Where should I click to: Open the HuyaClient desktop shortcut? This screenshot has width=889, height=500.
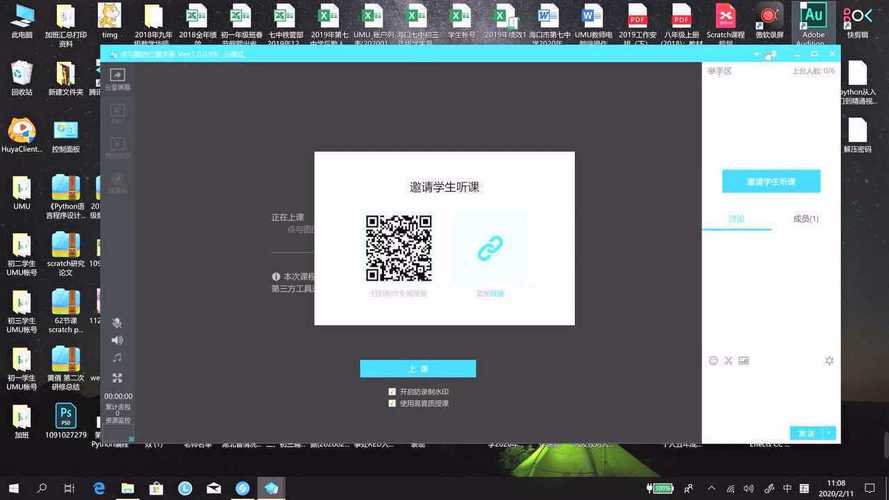tap(22, 135)
